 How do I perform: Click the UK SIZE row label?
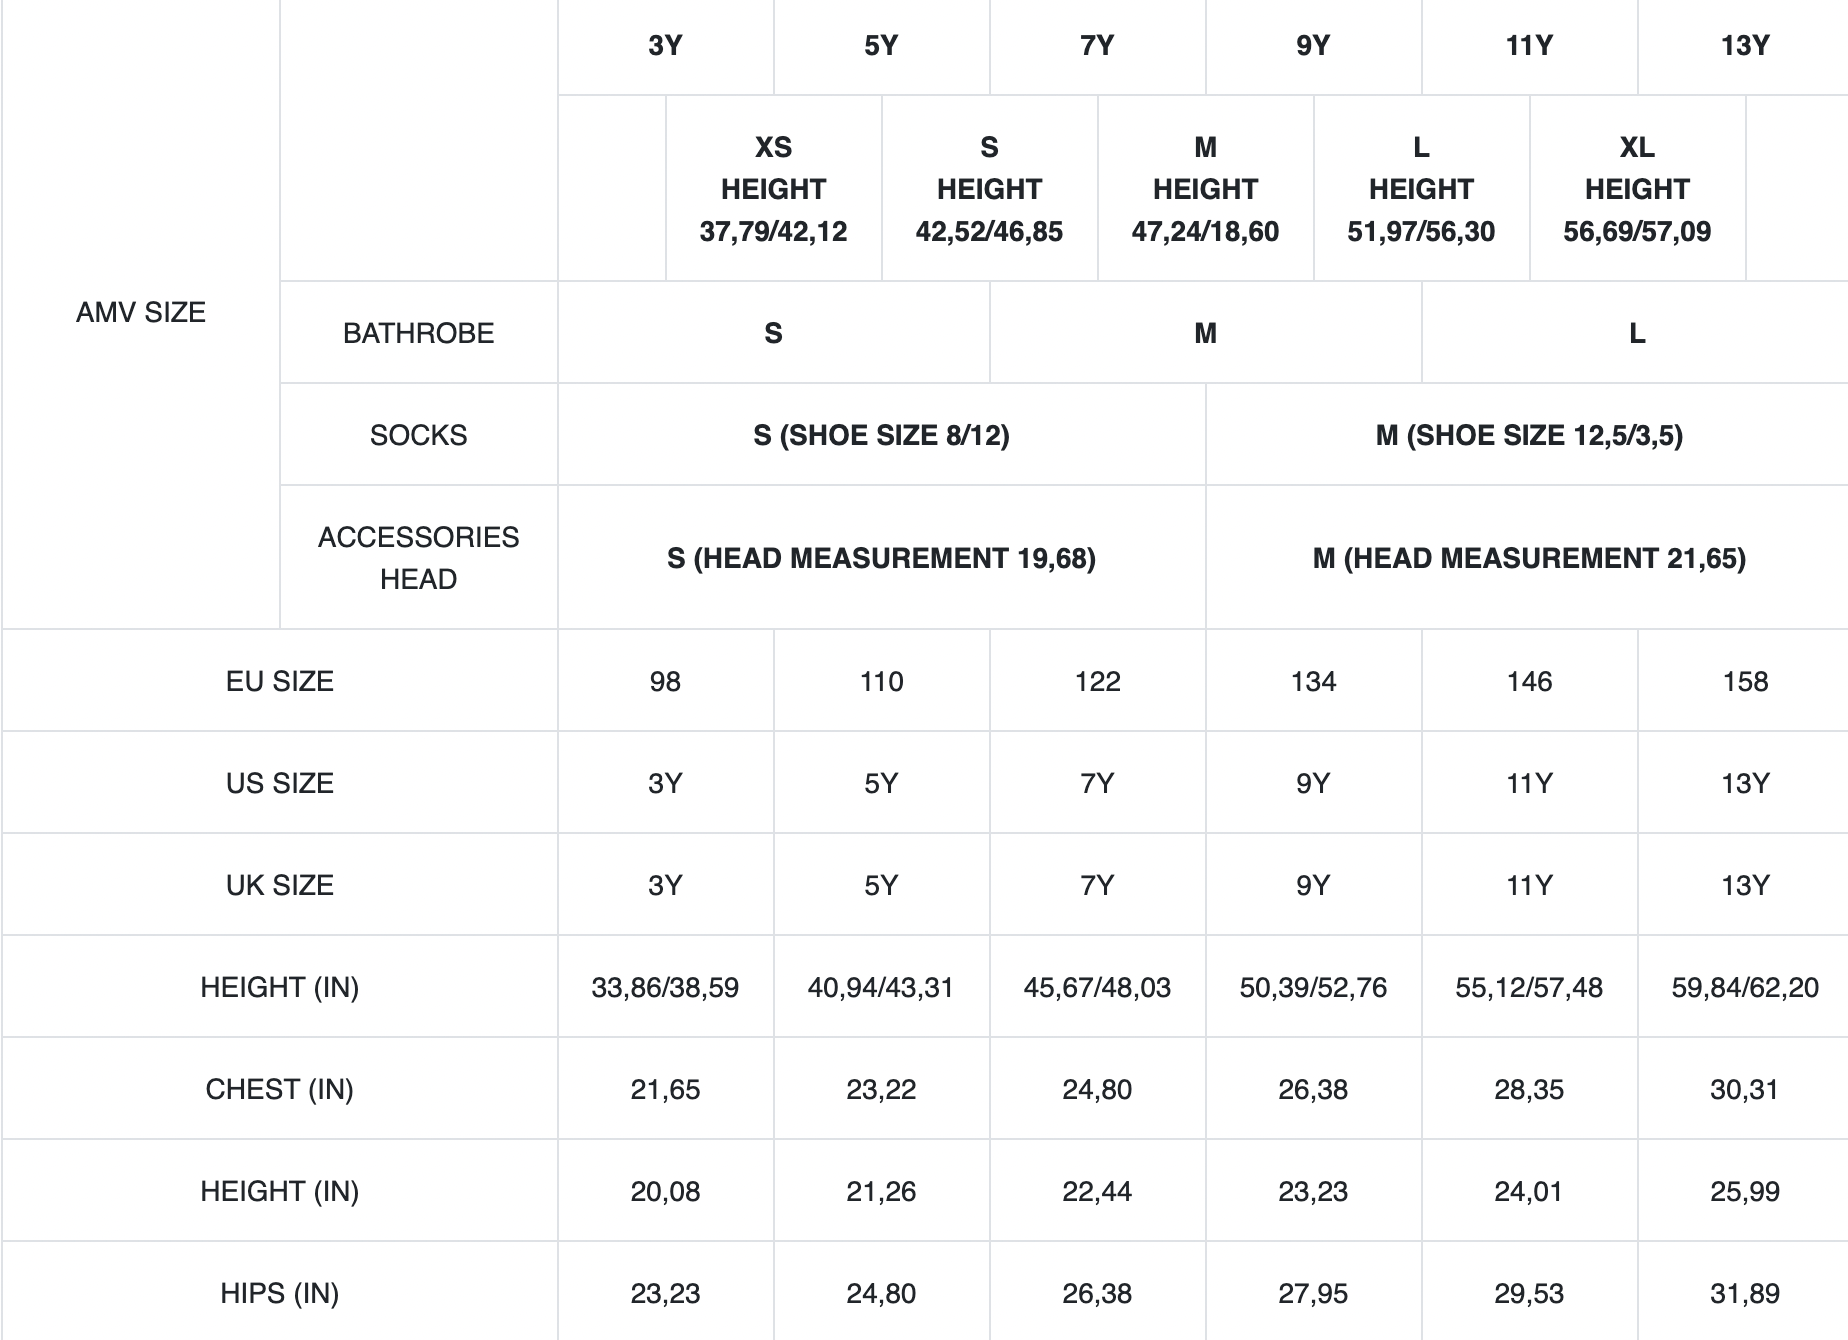(x=279, y=885)
